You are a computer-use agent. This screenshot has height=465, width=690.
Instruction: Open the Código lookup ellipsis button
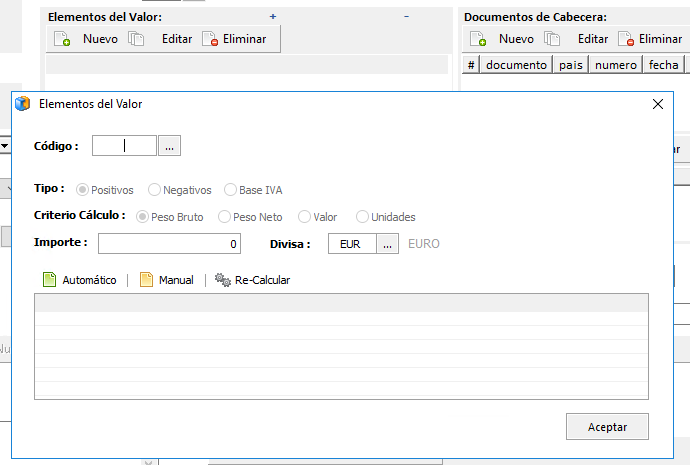(169, 146)
